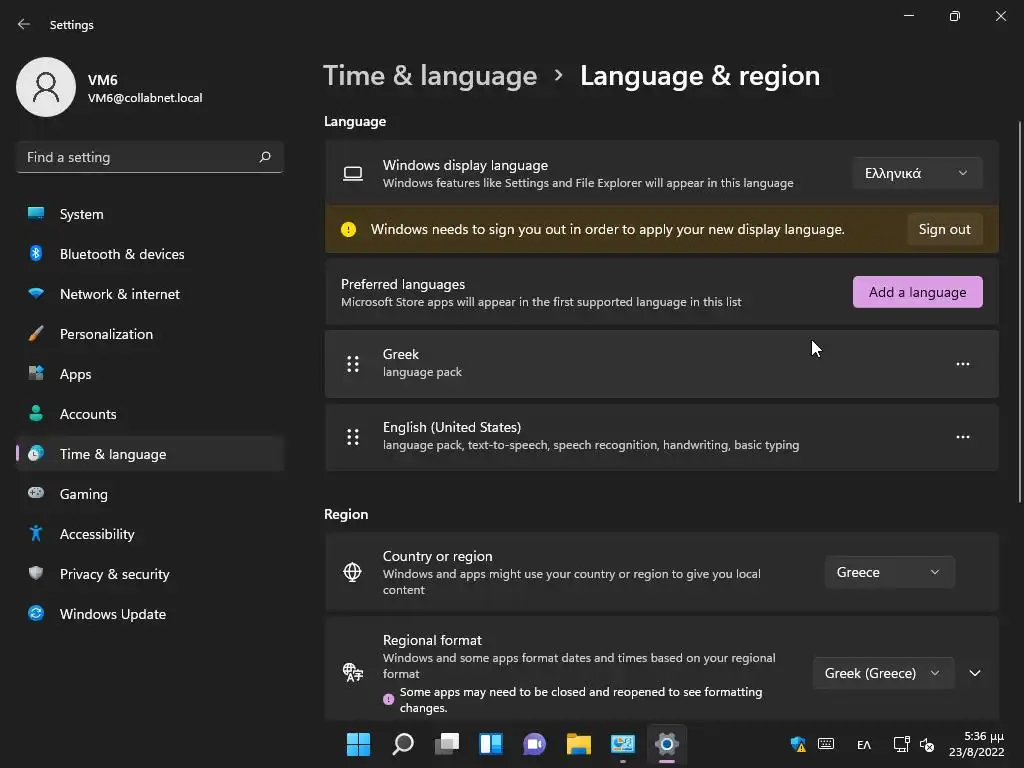Image resolution: width=1024 pixels, height=768 pixels.
Task: Go back using the Settings back arrow
Action: [x=24, y=24]
